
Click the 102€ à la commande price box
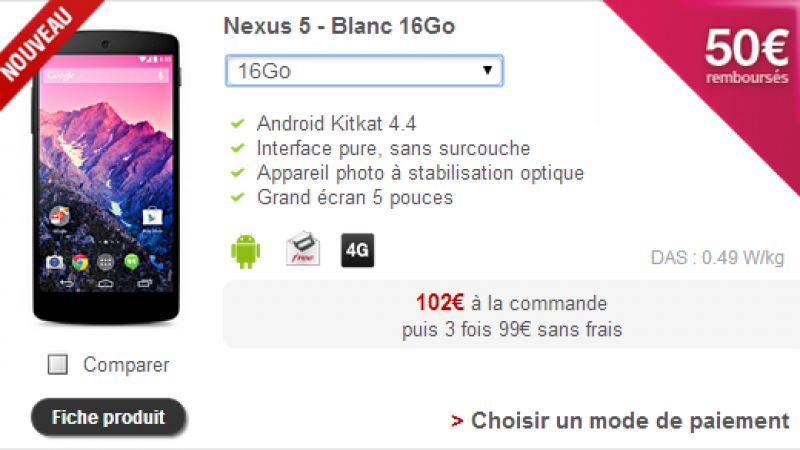[512, 314]
